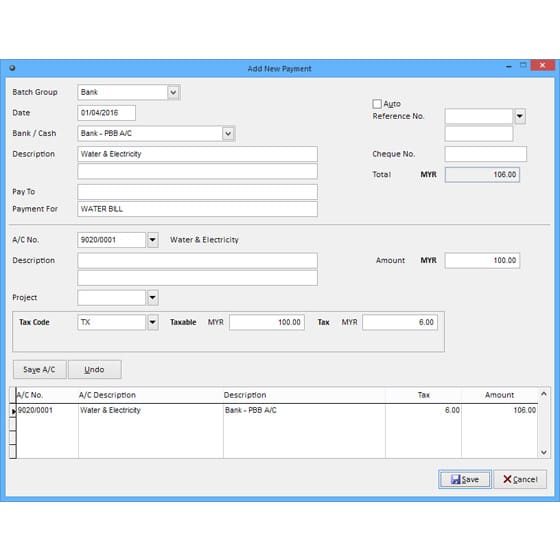The image size is (560, 560).
Task: Expand the A/C No. dropdown
Action: click(152, 240)
